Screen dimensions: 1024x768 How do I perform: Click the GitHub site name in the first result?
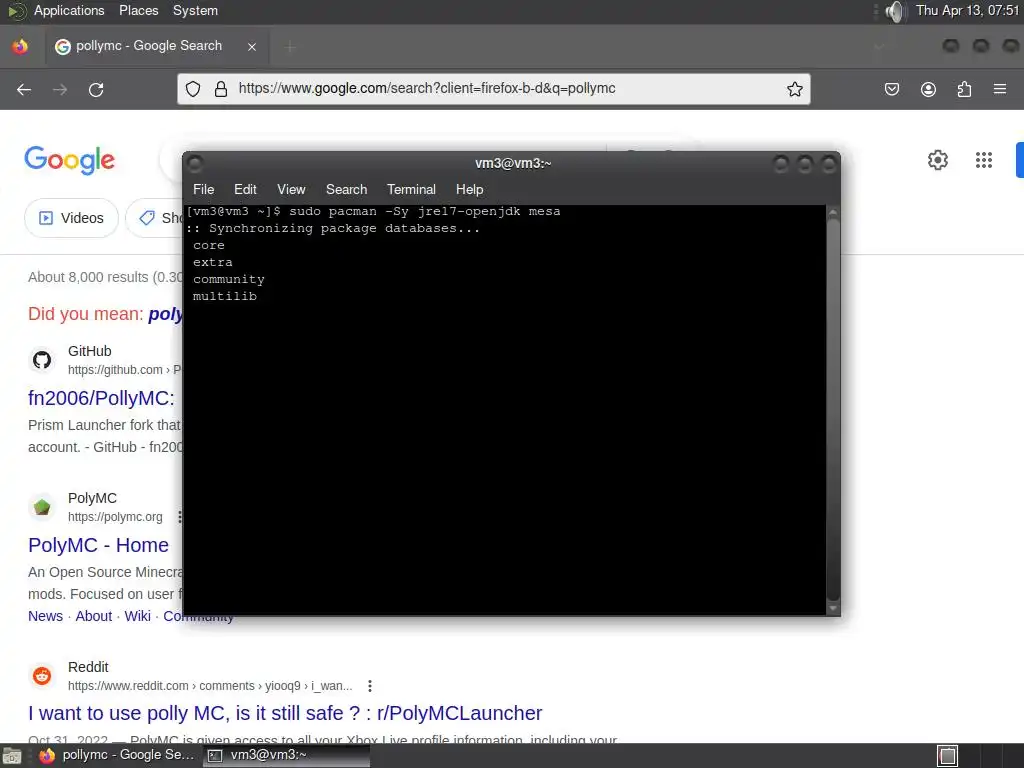(x=89, y=351)
